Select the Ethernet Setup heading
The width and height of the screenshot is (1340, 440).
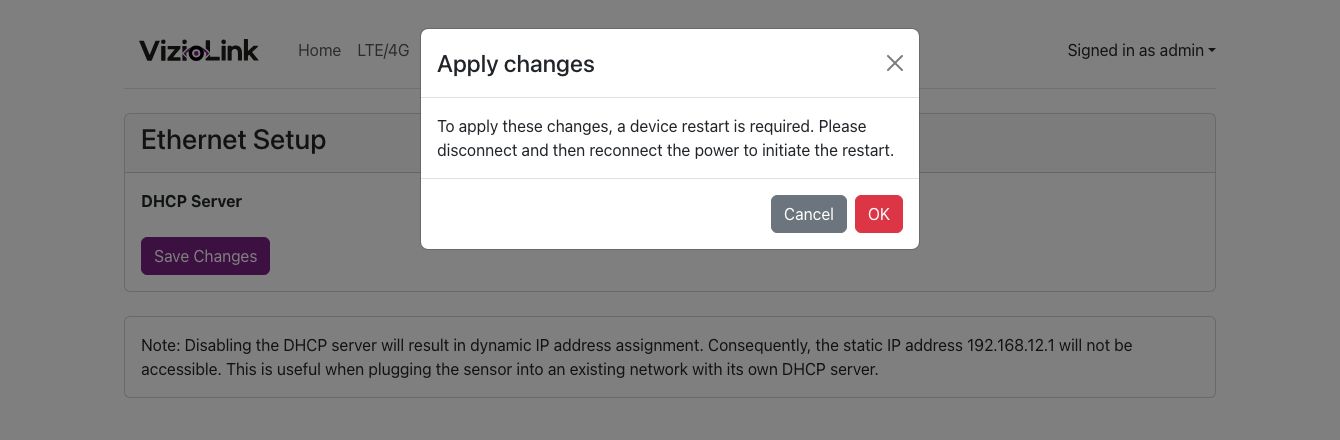tap(233, 139)
